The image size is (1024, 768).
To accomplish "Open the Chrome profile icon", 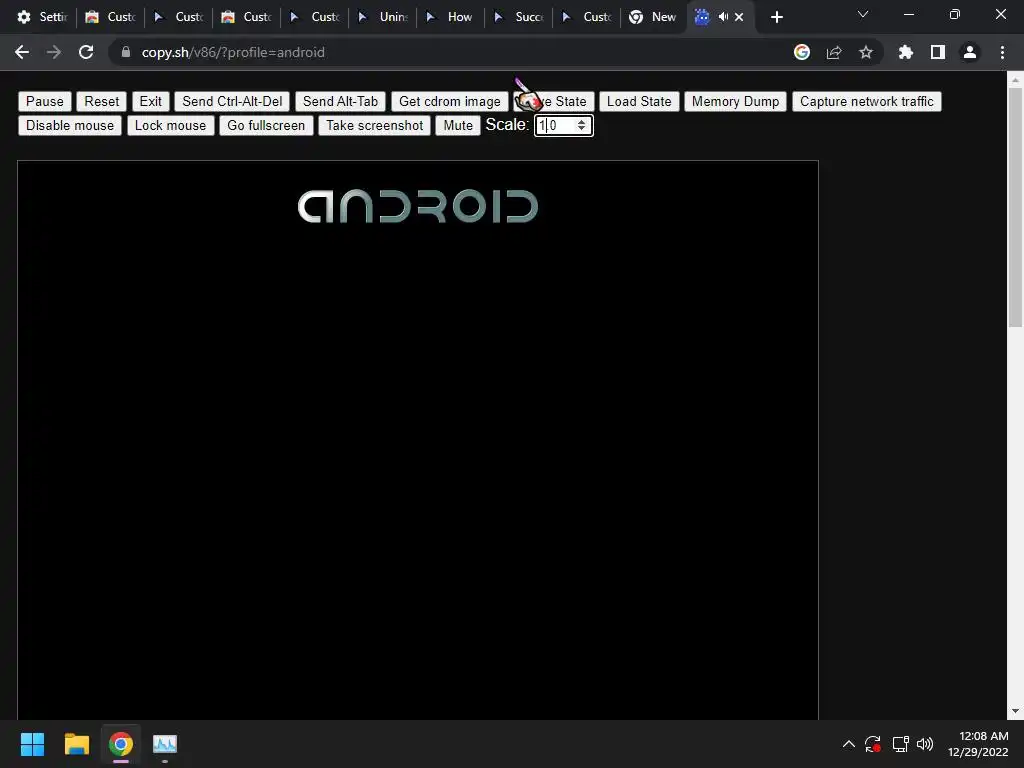I will click(x=970, y=52).
